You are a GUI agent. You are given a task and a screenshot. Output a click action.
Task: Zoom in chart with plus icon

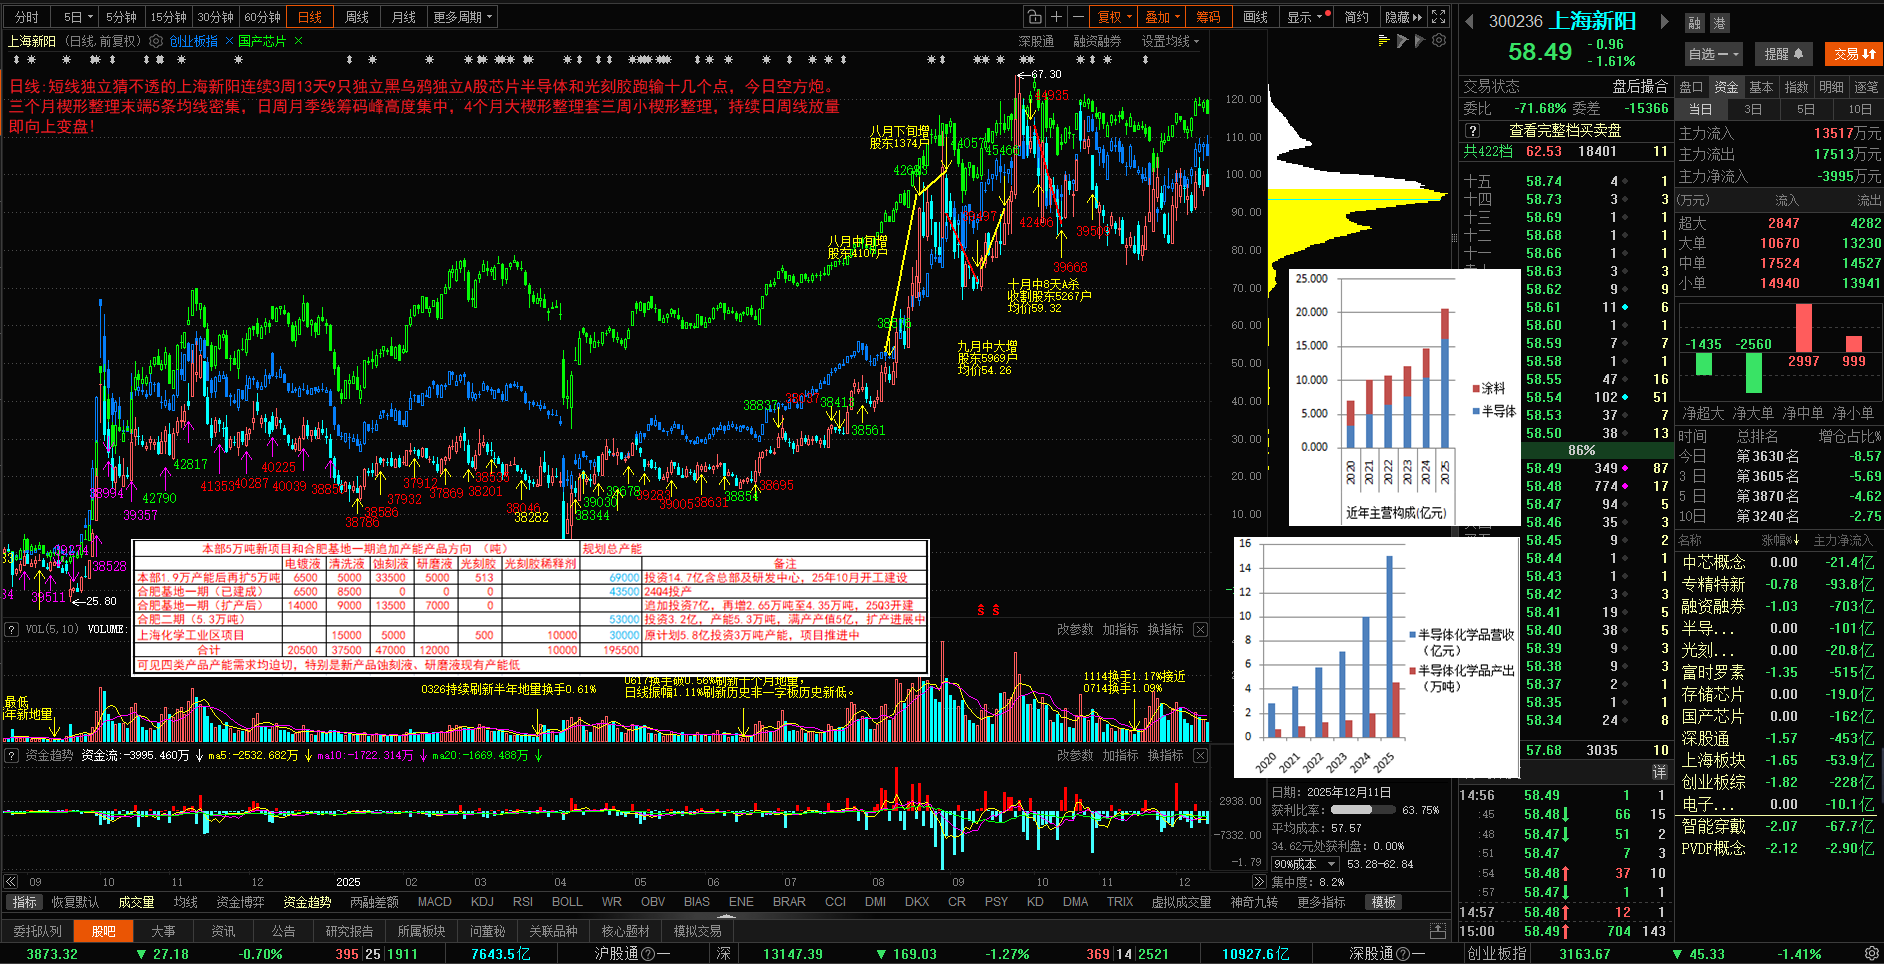click(1057, 17)
